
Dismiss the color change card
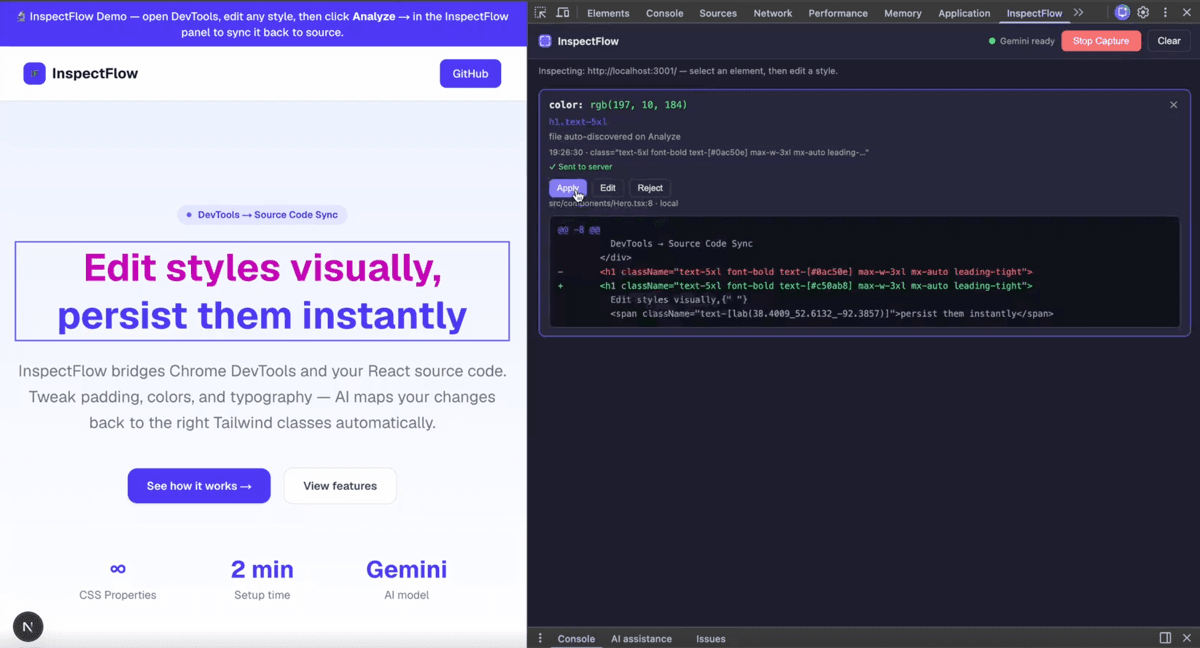pos(1174,105)
